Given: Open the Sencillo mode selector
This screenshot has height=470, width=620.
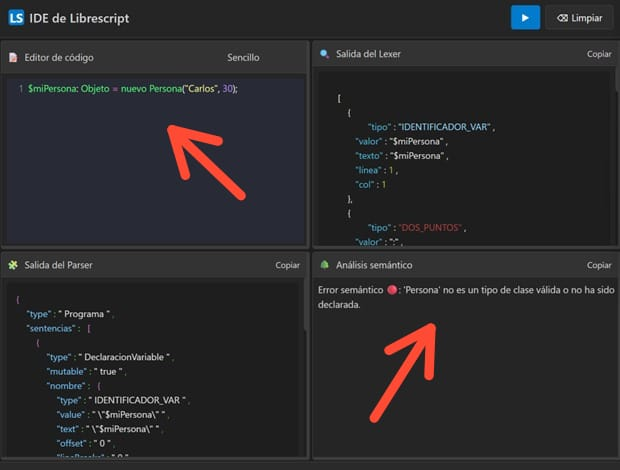Looking at the screenshot, I should point(243,58).
